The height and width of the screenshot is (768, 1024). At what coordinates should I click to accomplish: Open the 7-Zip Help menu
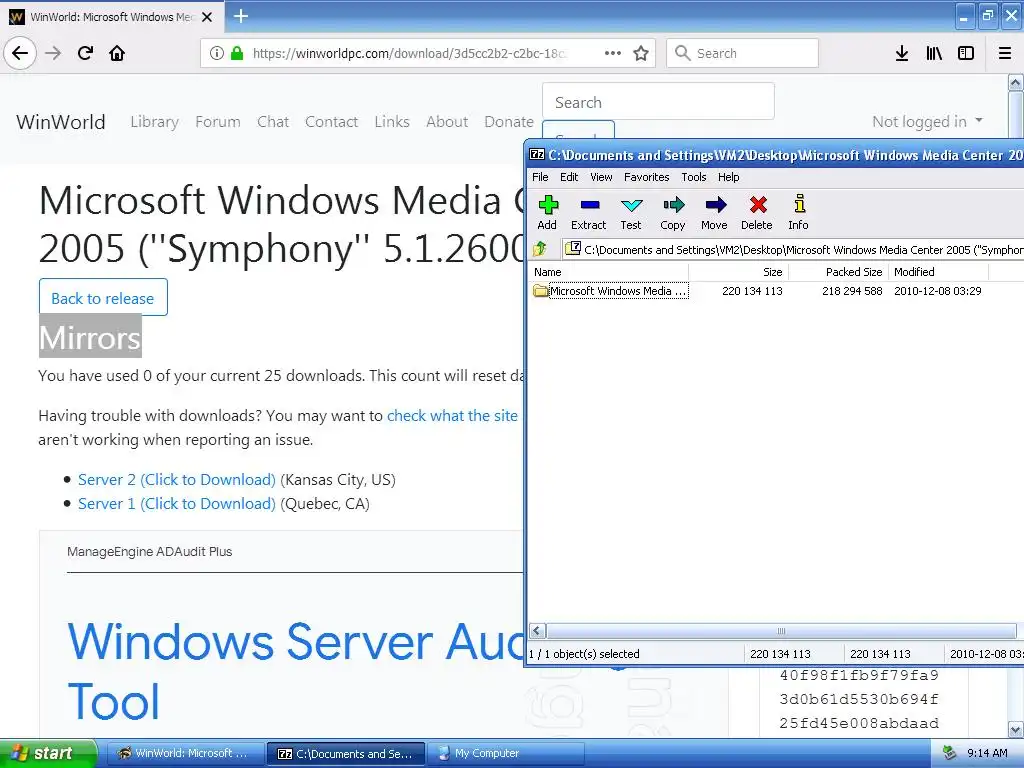click(728, 177)
